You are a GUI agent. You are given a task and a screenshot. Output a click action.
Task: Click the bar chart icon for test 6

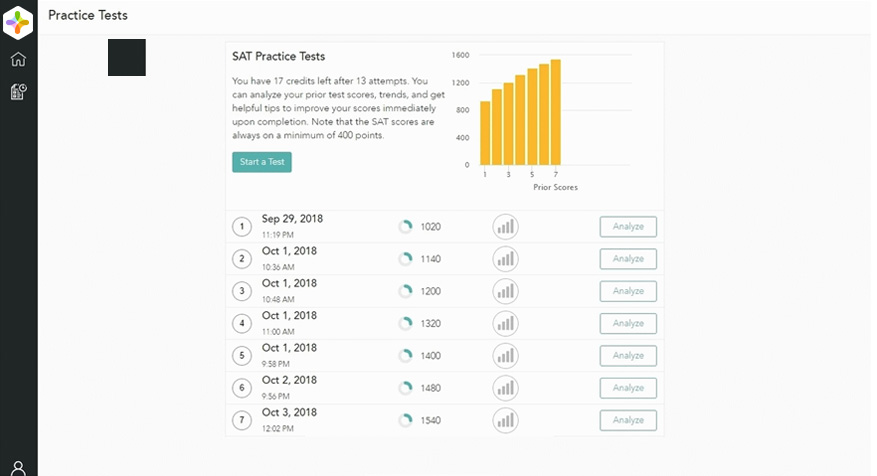(506, 388)
